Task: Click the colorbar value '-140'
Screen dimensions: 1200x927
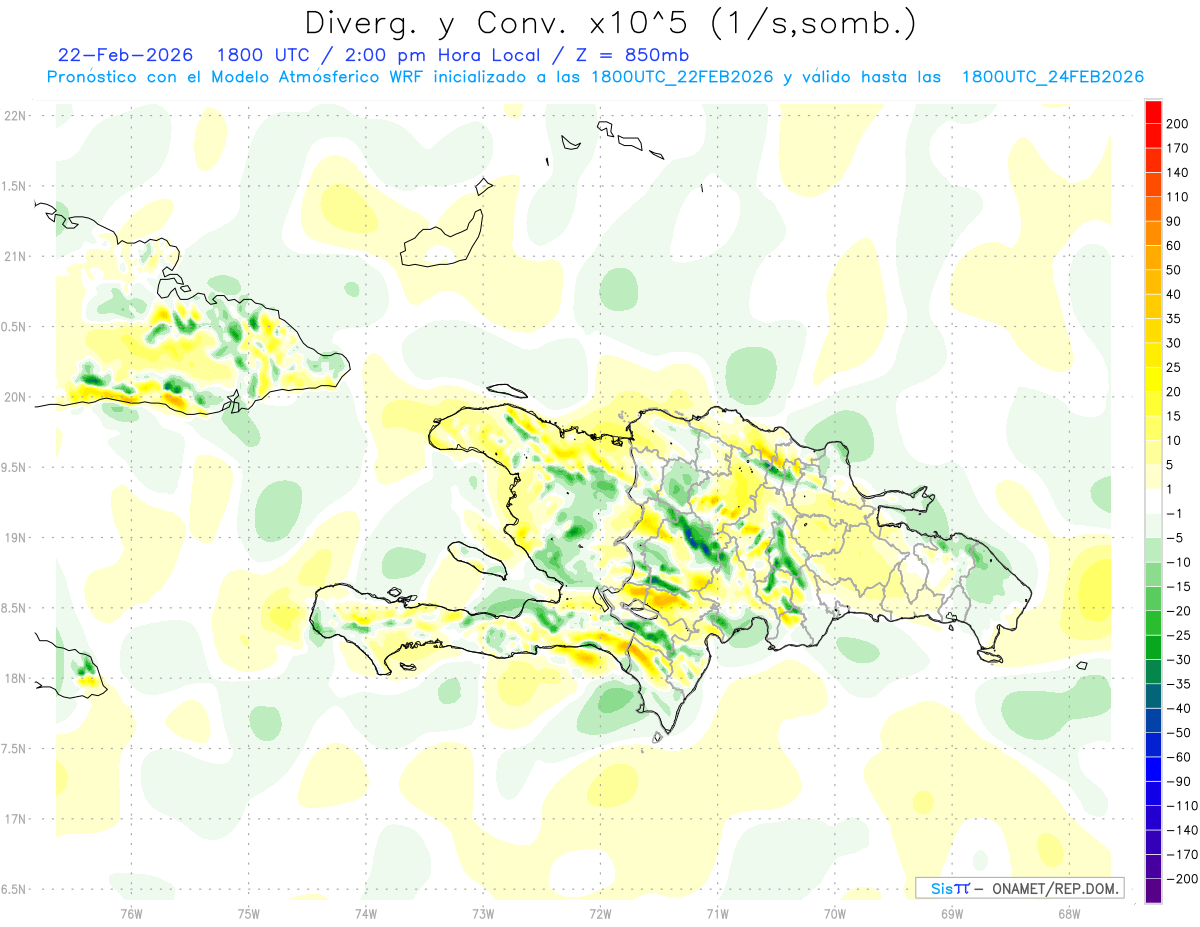Action: 1183,831
